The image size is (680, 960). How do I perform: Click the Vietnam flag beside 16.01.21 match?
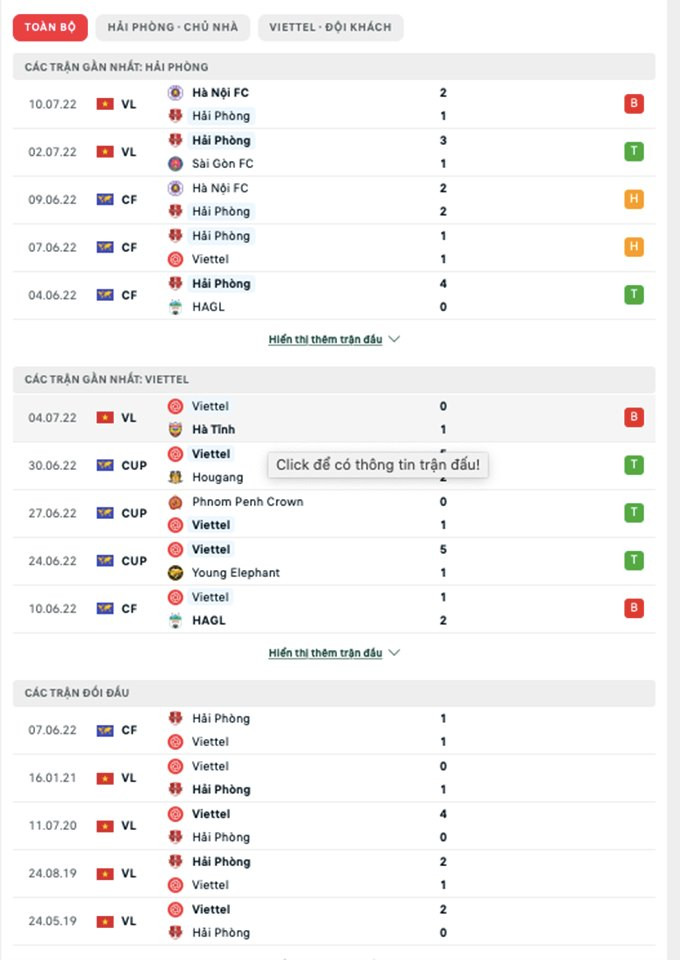[105, 778]
